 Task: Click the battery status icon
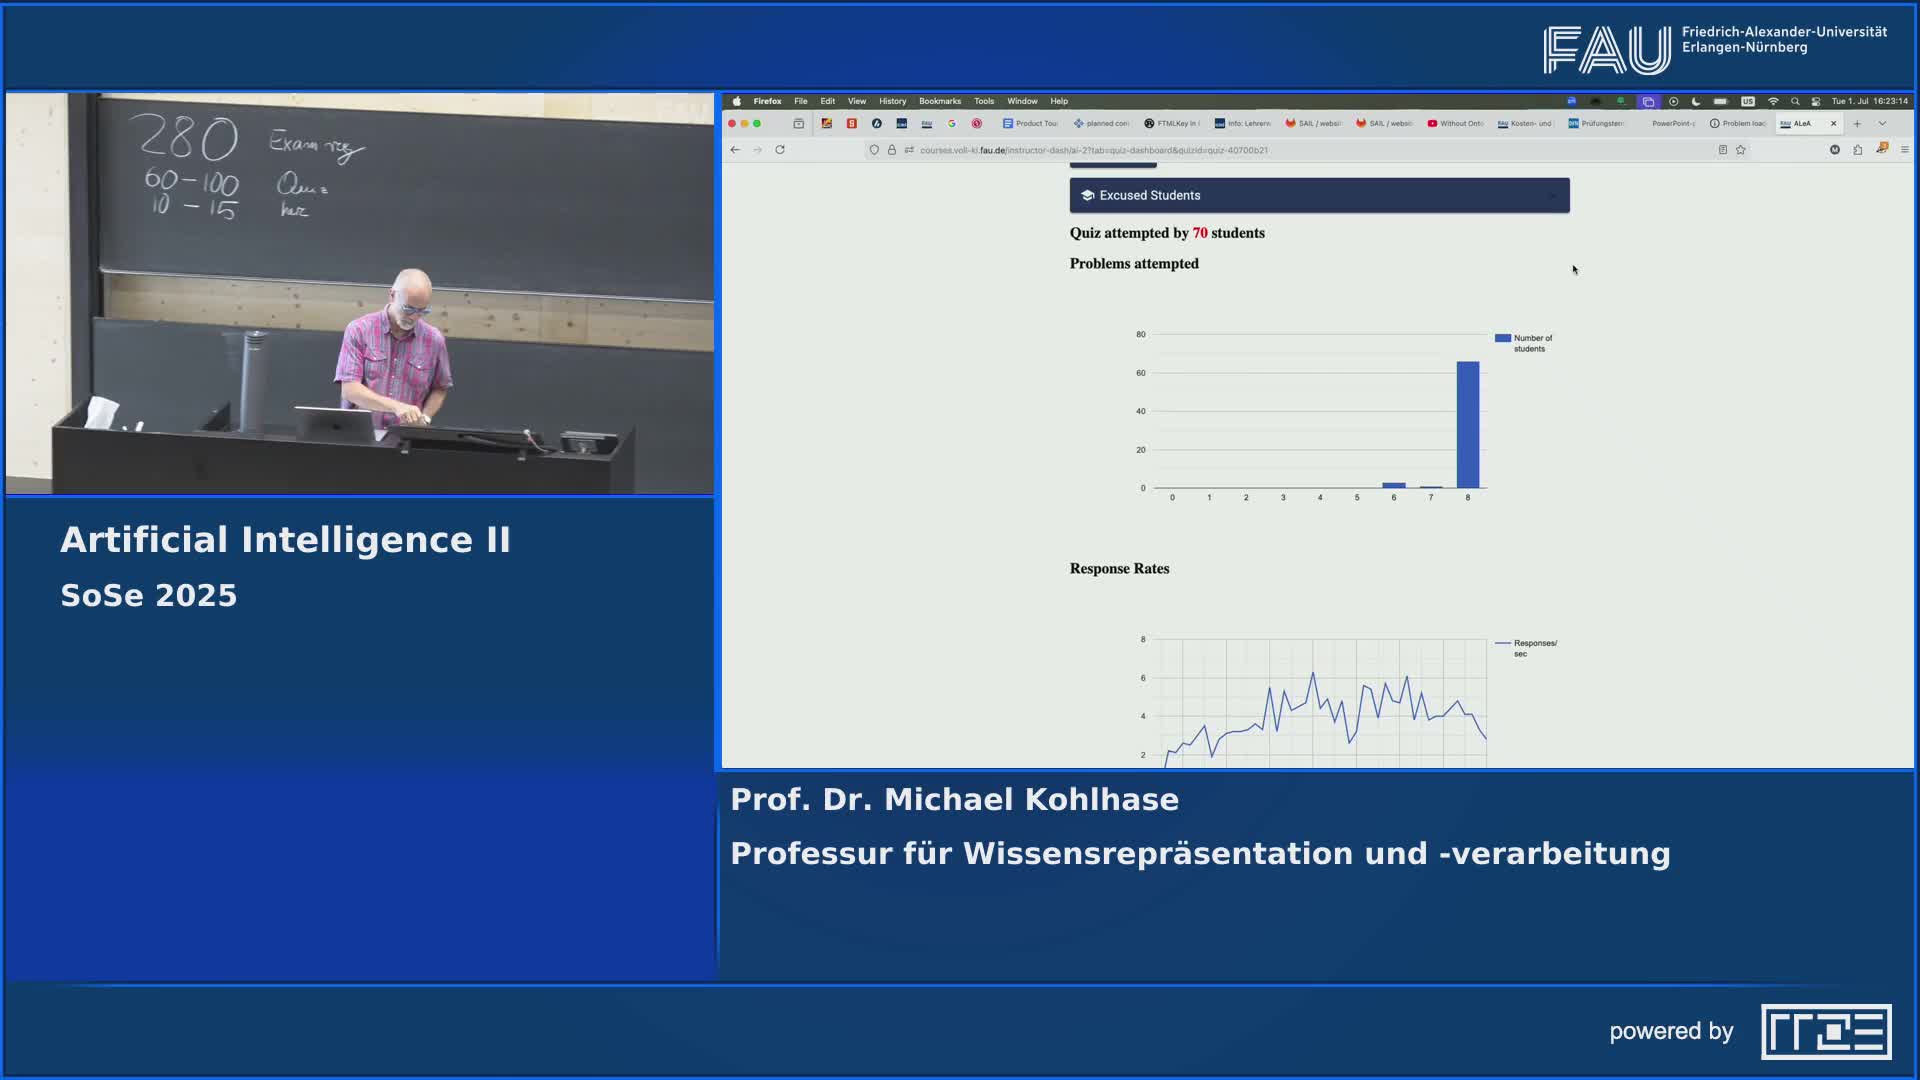(x=1721, y=101)
